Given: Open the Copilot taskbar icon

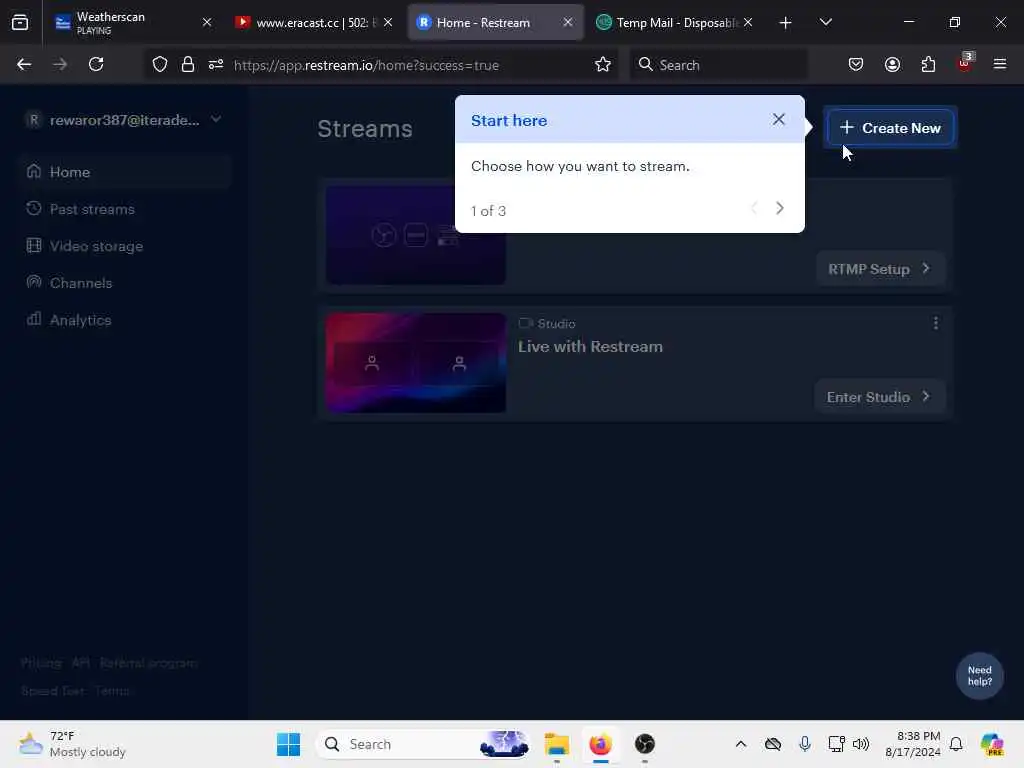Looking at the screenshot, I should coord(992,744).
